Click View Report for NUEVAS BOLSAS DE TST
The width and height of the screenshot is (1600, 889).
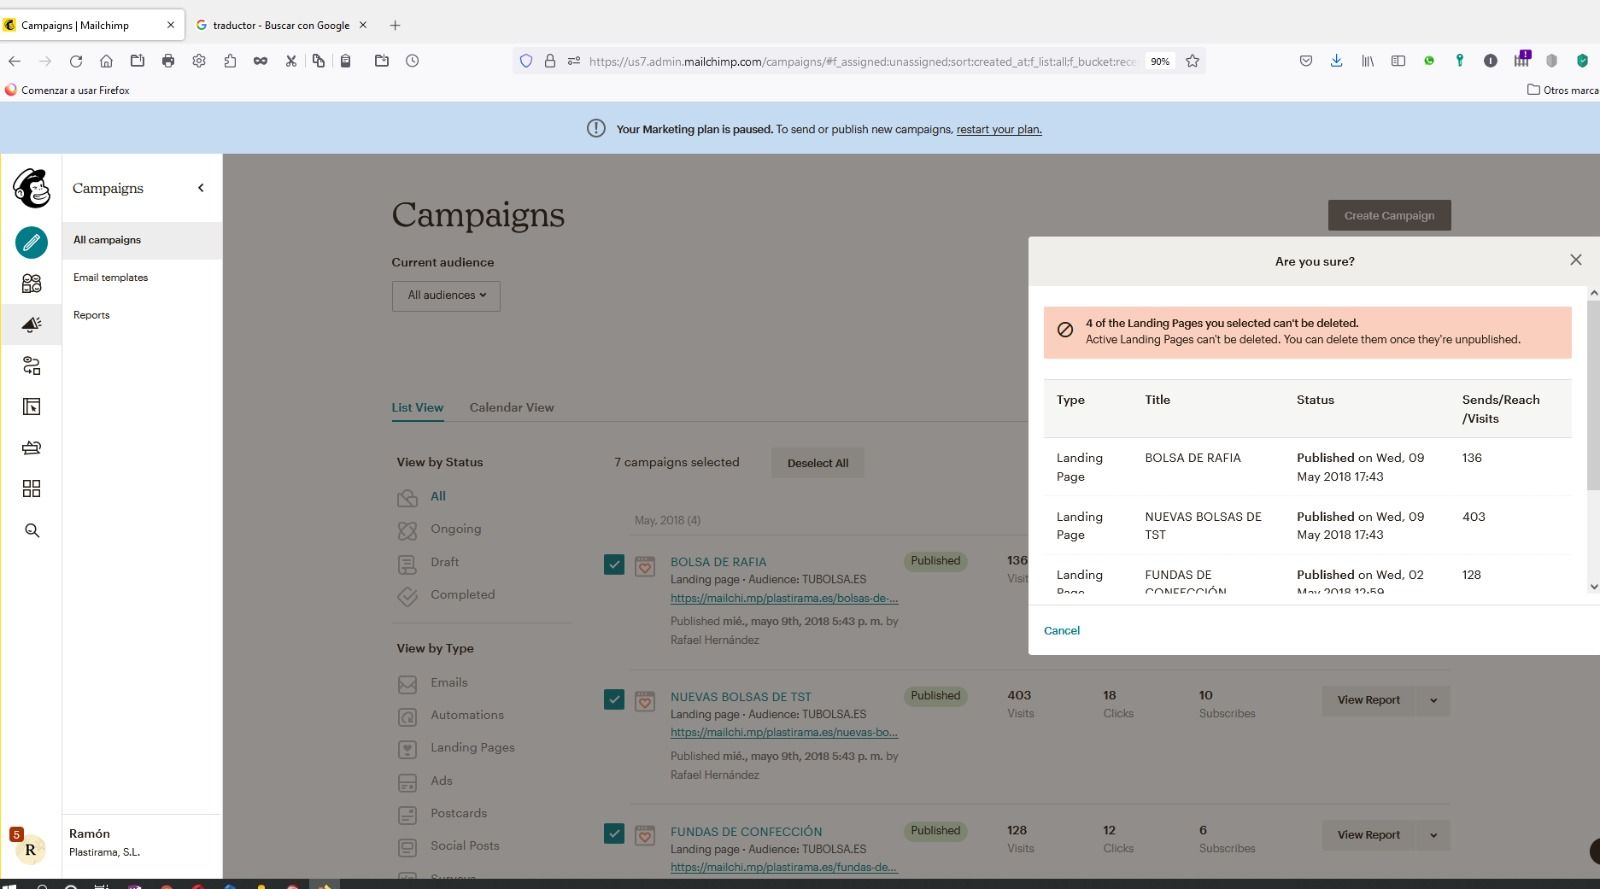pyautogui.click(x=1368, y=700)
